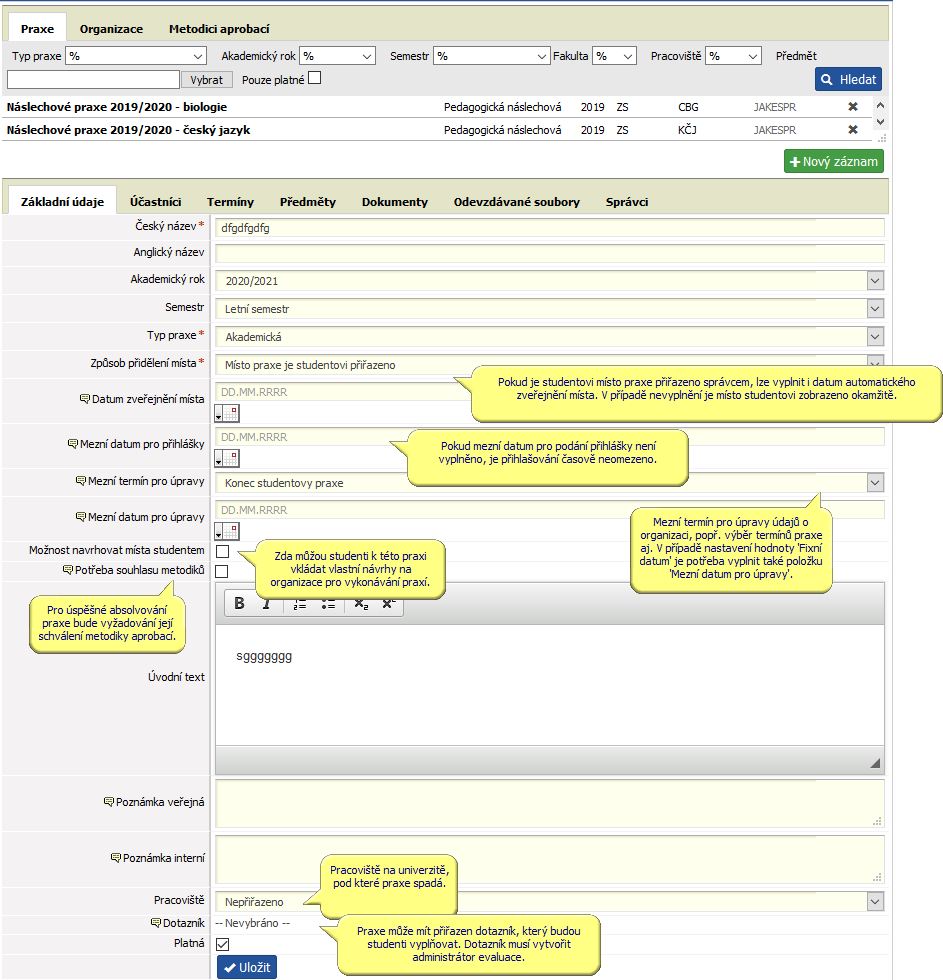
Task: Focus the Český název field
Action: [550, 228]
